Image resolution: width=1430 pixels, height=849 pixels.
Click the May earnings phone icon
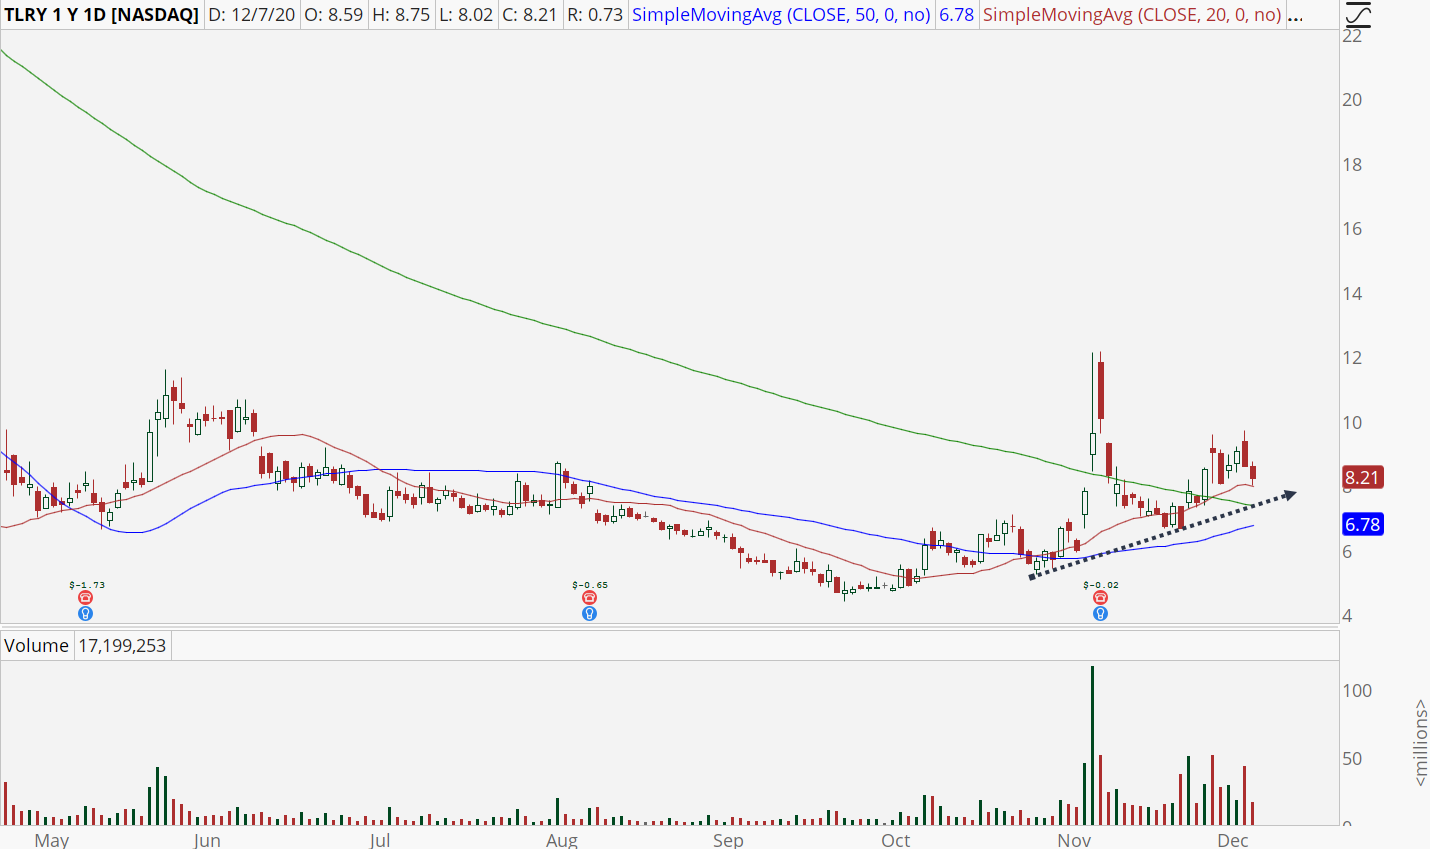tap(86, 598)
